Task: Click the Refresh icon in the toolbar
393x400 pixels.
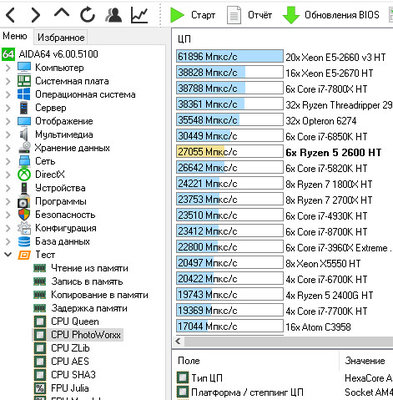Action: (87, 15)
